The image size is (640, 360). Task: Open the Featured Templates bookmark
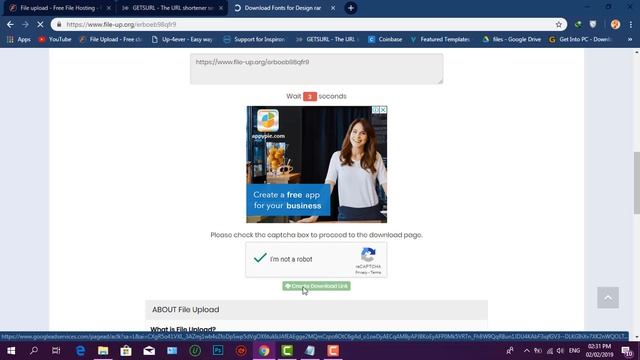tap(440, 39)
